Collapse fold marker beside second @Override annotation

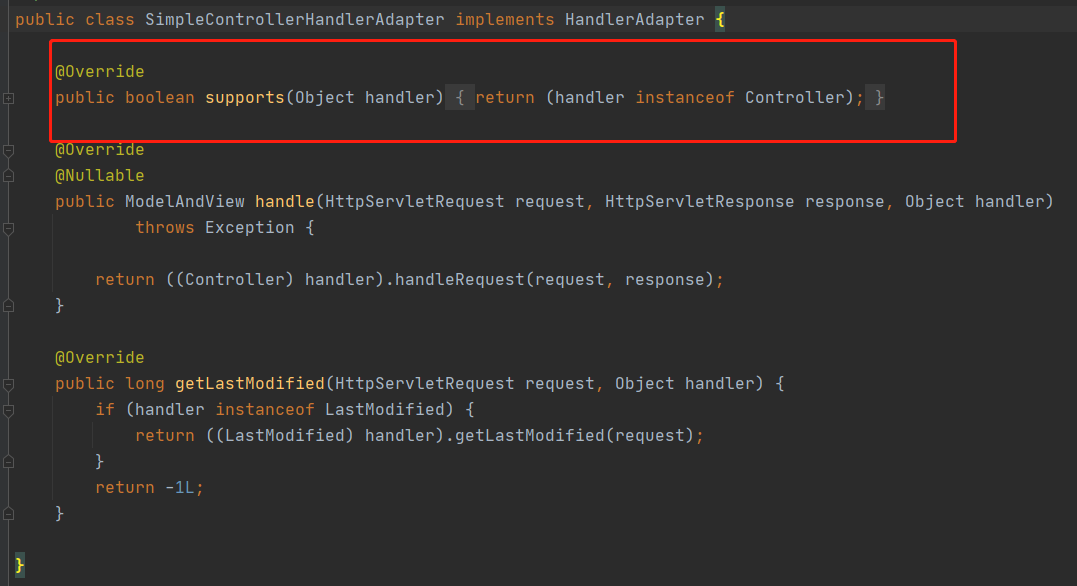click(8, 150)
